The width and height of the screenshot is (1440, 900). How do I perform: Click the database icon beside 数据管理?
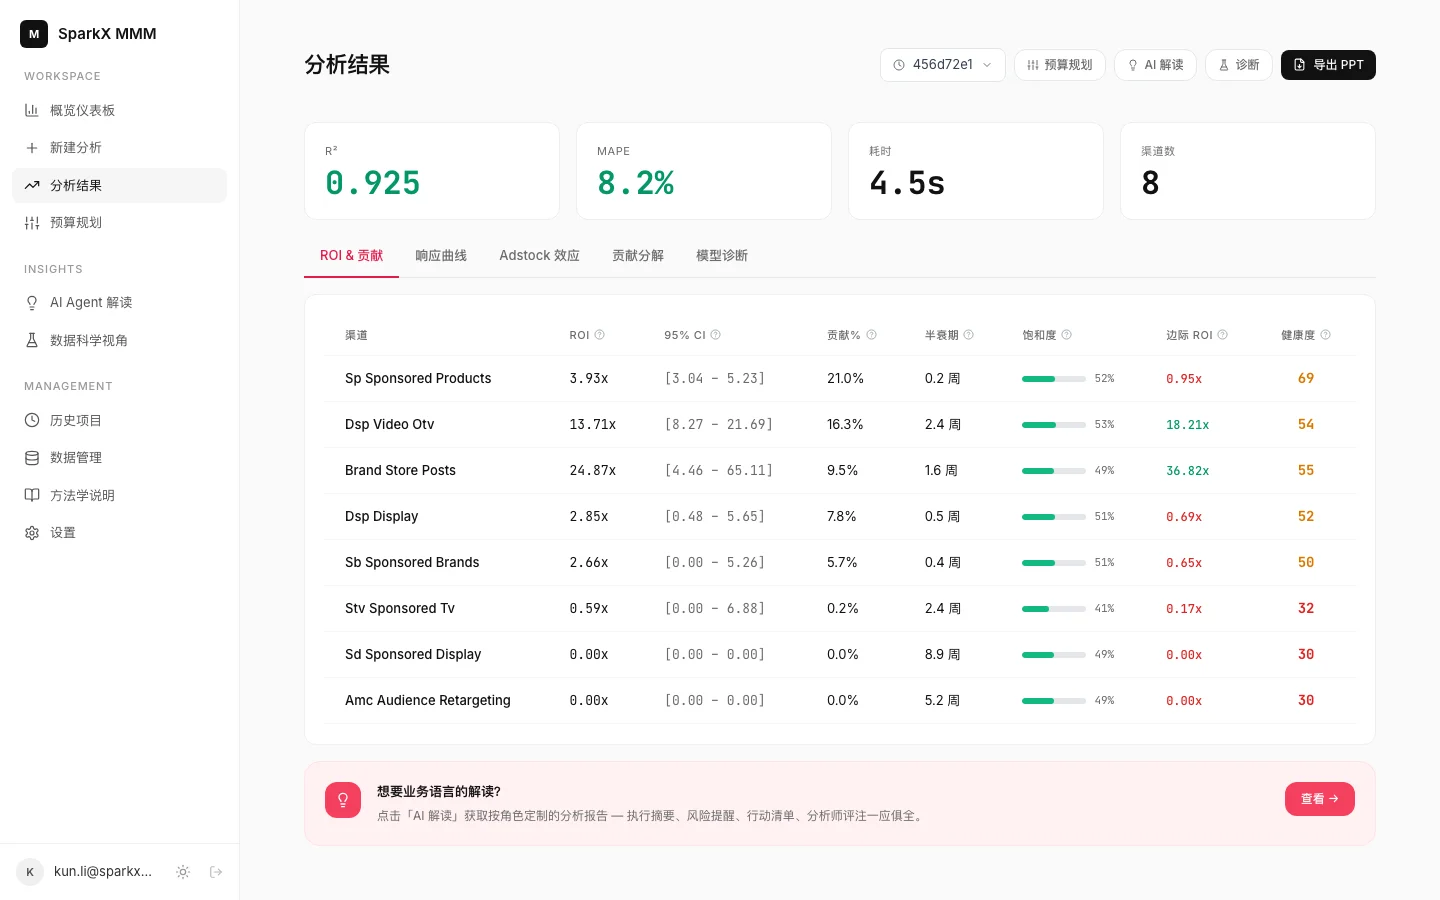point(32,458)
